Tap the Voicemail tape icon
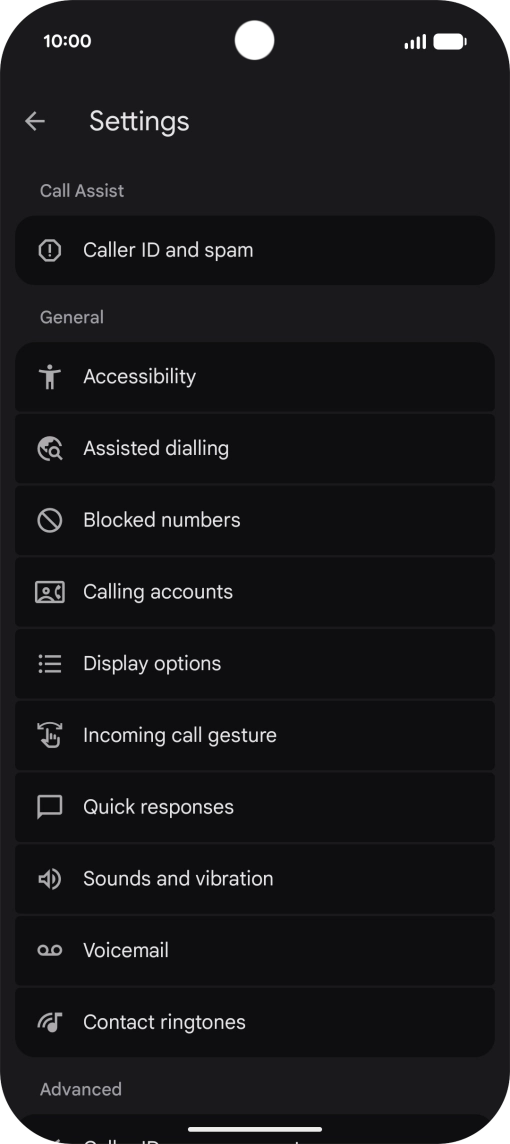The height and width of the screenshot is (1144, 510). tap(50, 950)
